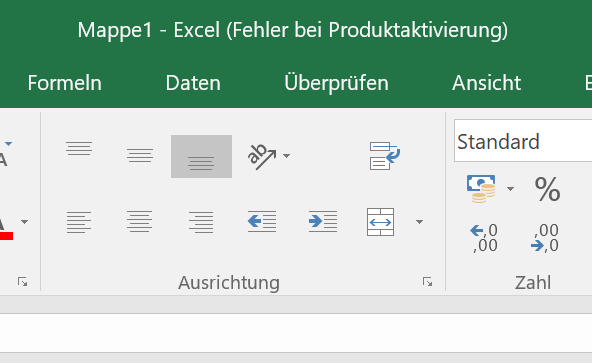Align text to the left
This screenshot has width=592, height=363.
tap(79, 222)
